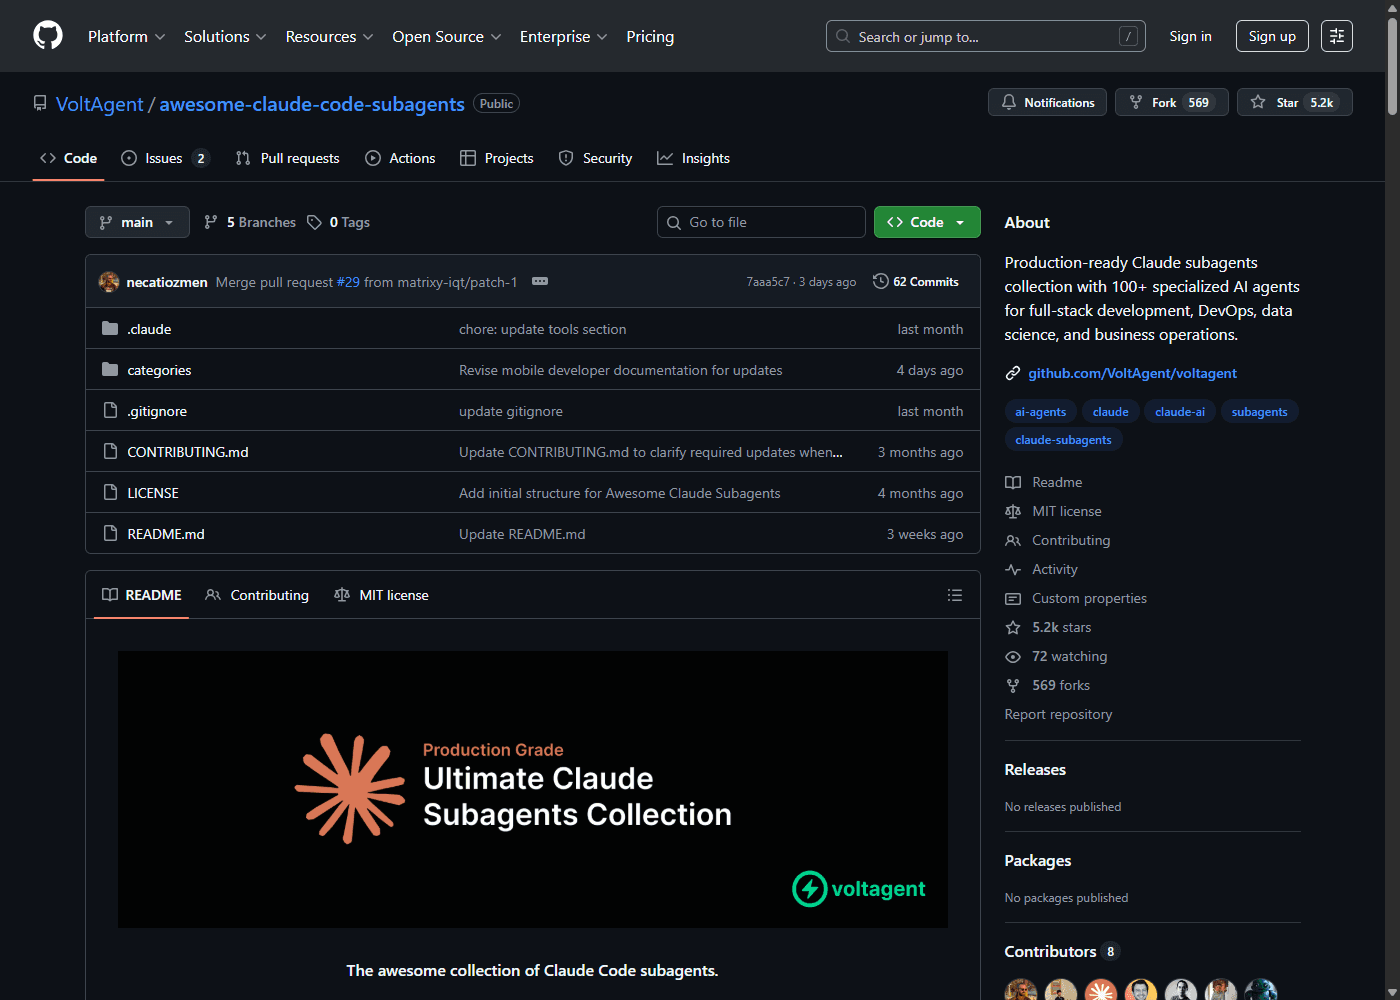Click the 7aaa5c7 commit hash
The width and height of the screenshot is (1400, 1000).
coord(768,282)
